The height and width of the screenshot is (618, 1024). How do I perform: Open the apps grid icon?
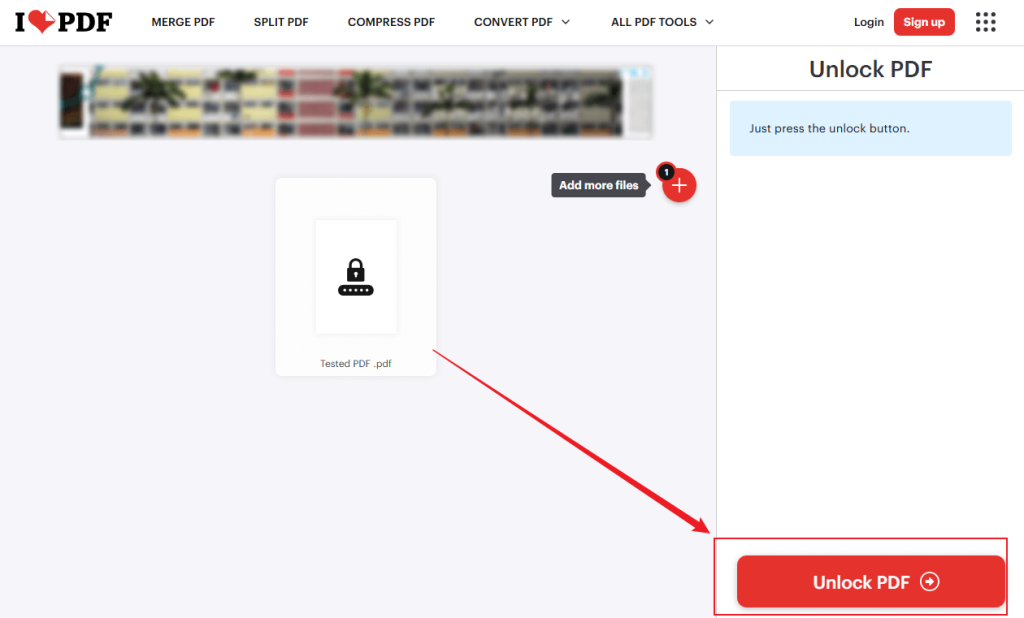985,21
